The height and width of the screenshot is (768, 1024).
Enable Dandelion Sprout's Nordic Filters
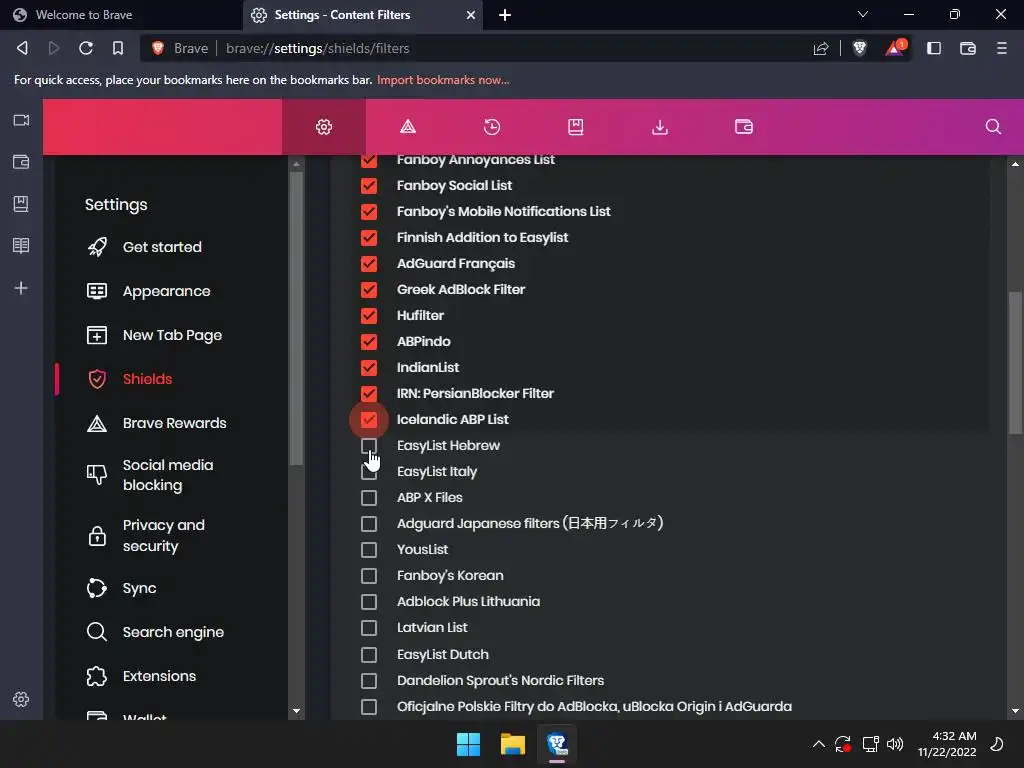369,680
